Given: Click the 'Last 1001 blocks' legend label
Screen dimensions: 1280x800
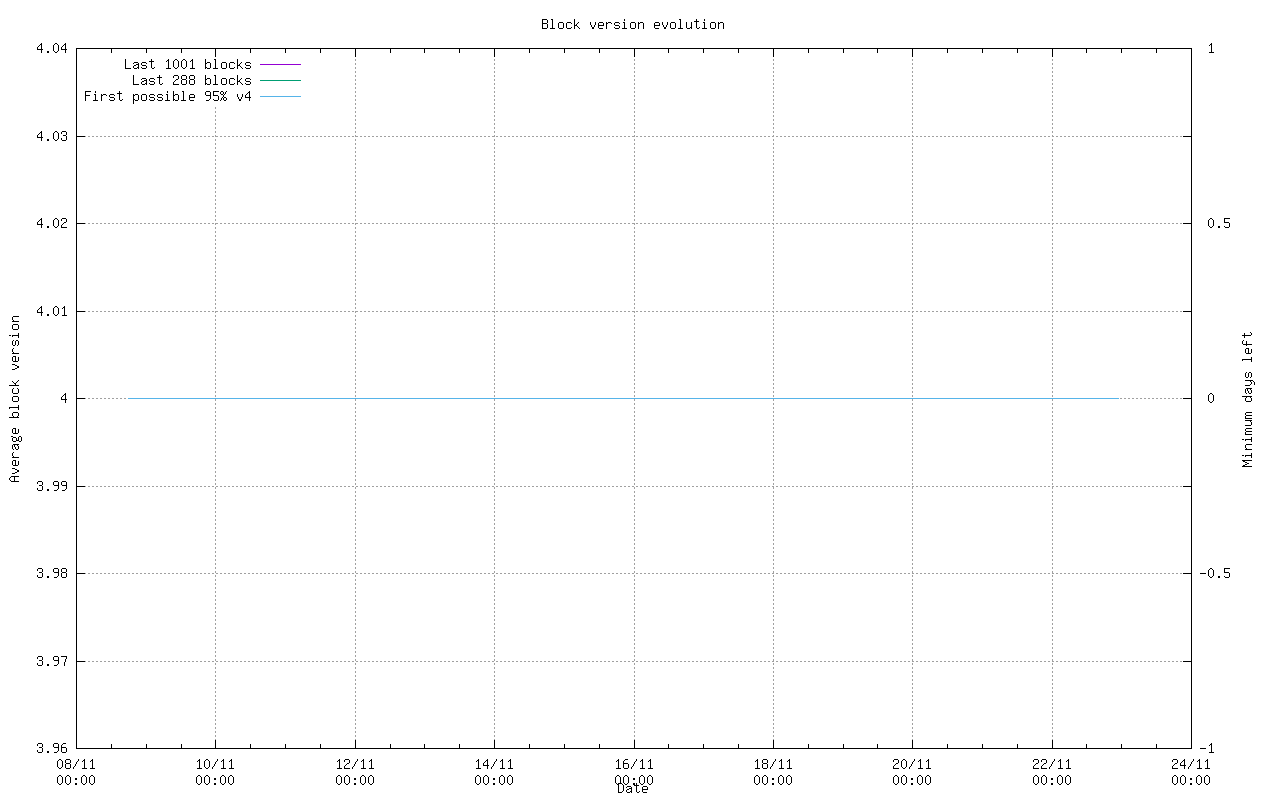Looking at the screenshot, I should coord(187,65).
